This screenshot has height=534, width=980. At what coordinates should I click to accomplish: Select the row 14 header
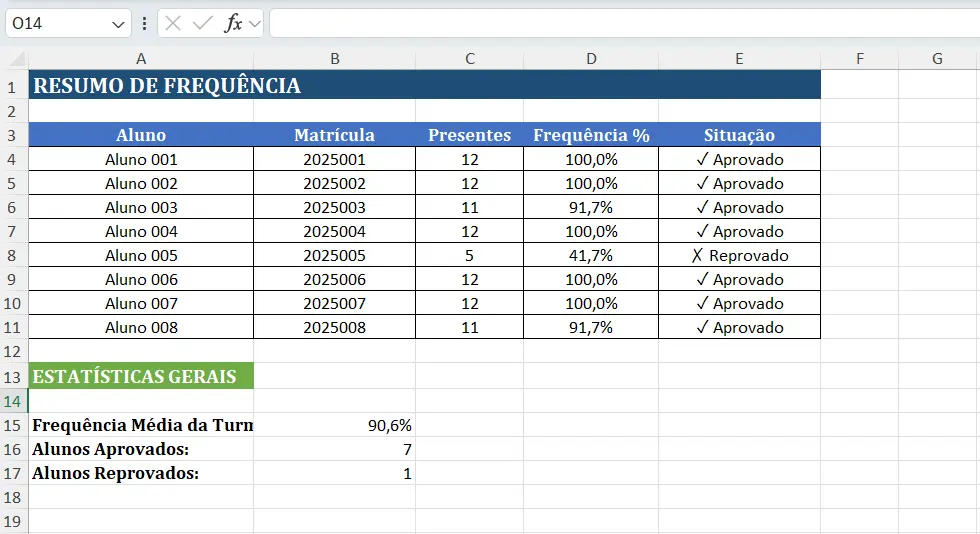[x=13, y=401]
